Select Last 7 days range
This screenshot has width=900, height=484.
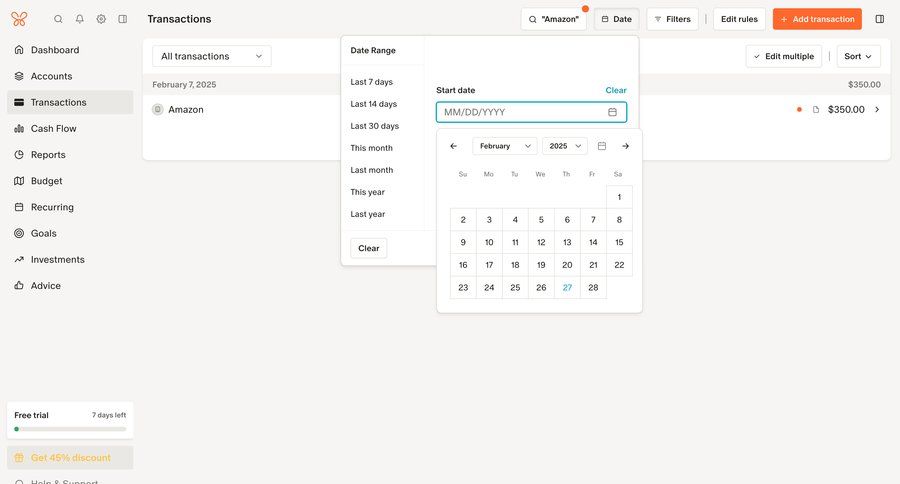click(371, 82)
